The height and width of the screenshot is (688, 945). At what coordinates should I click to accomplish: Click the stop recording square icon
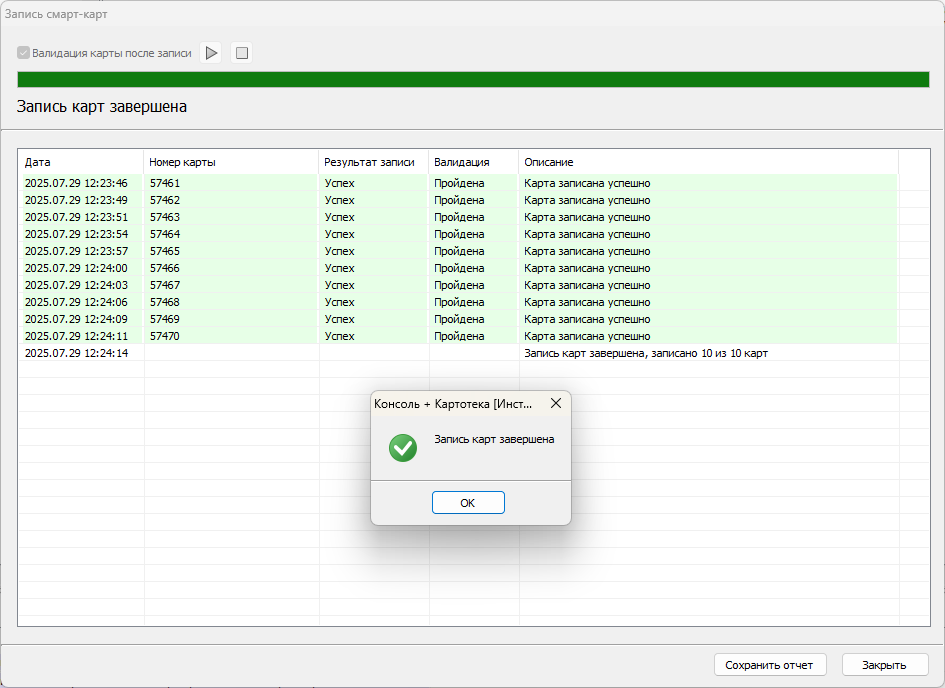click(241, 53)
